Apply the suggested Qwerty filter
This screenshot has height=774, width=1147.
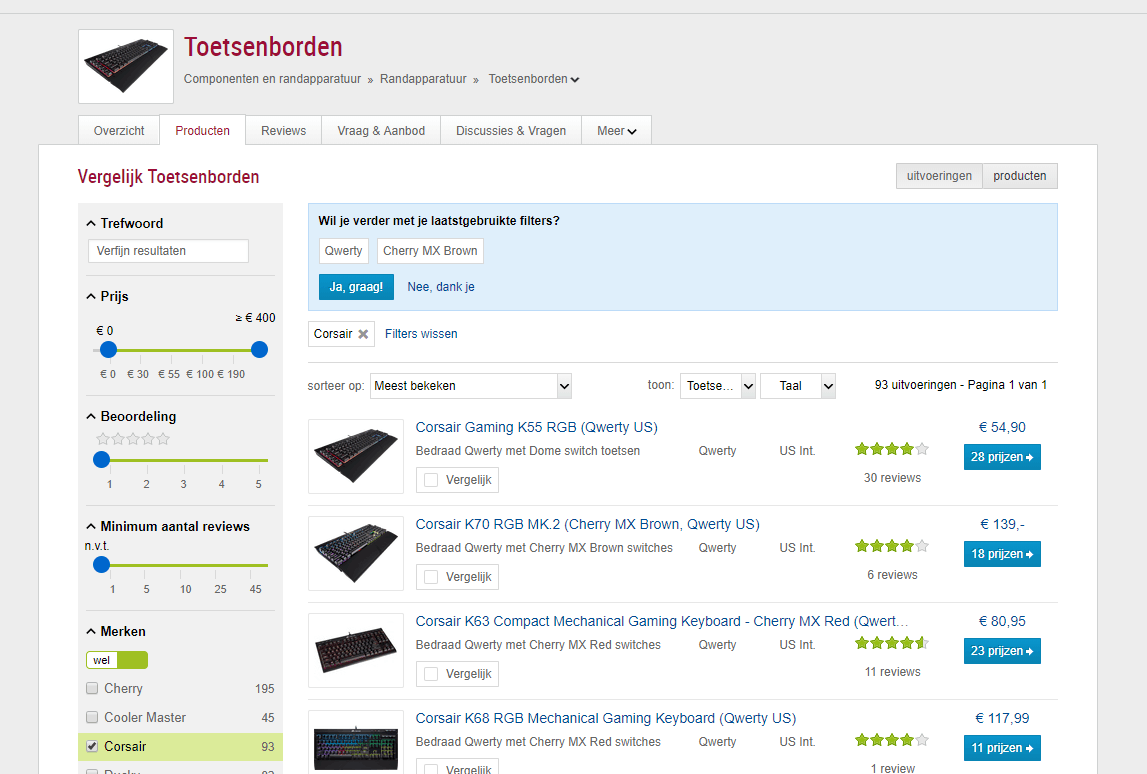pyautogui.click(x=344, y=251)
